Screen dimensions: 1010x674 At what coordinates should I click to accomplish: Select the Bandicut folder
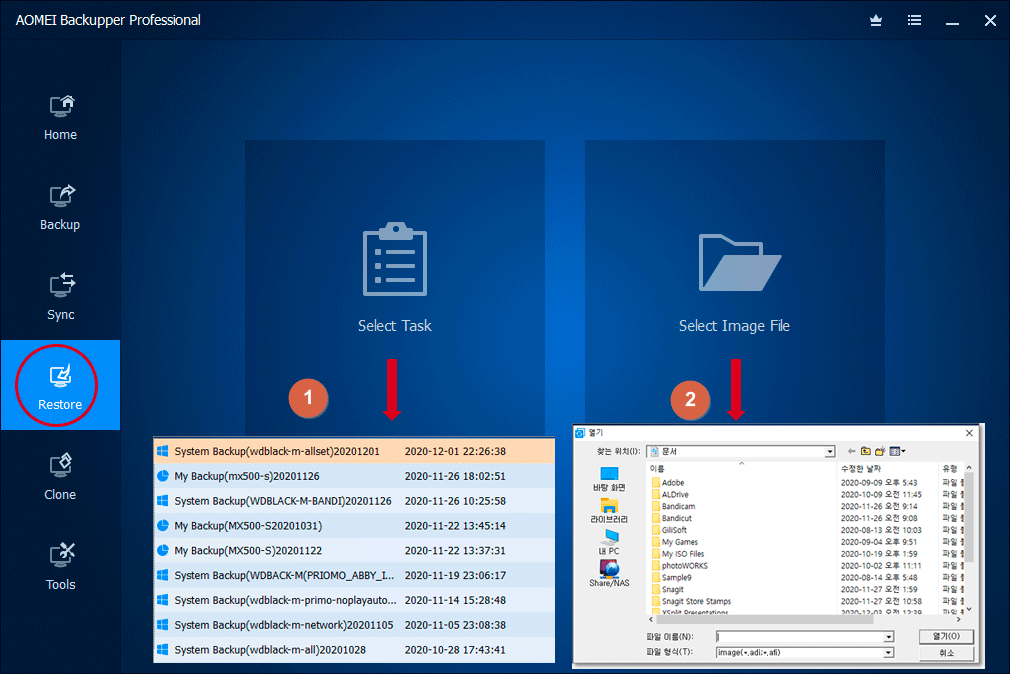(x=671, y=518)
